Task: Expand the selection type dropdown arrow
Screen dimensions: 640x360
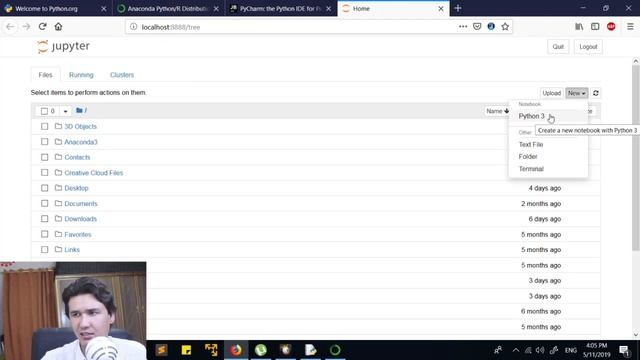Action: pos(65,111)
